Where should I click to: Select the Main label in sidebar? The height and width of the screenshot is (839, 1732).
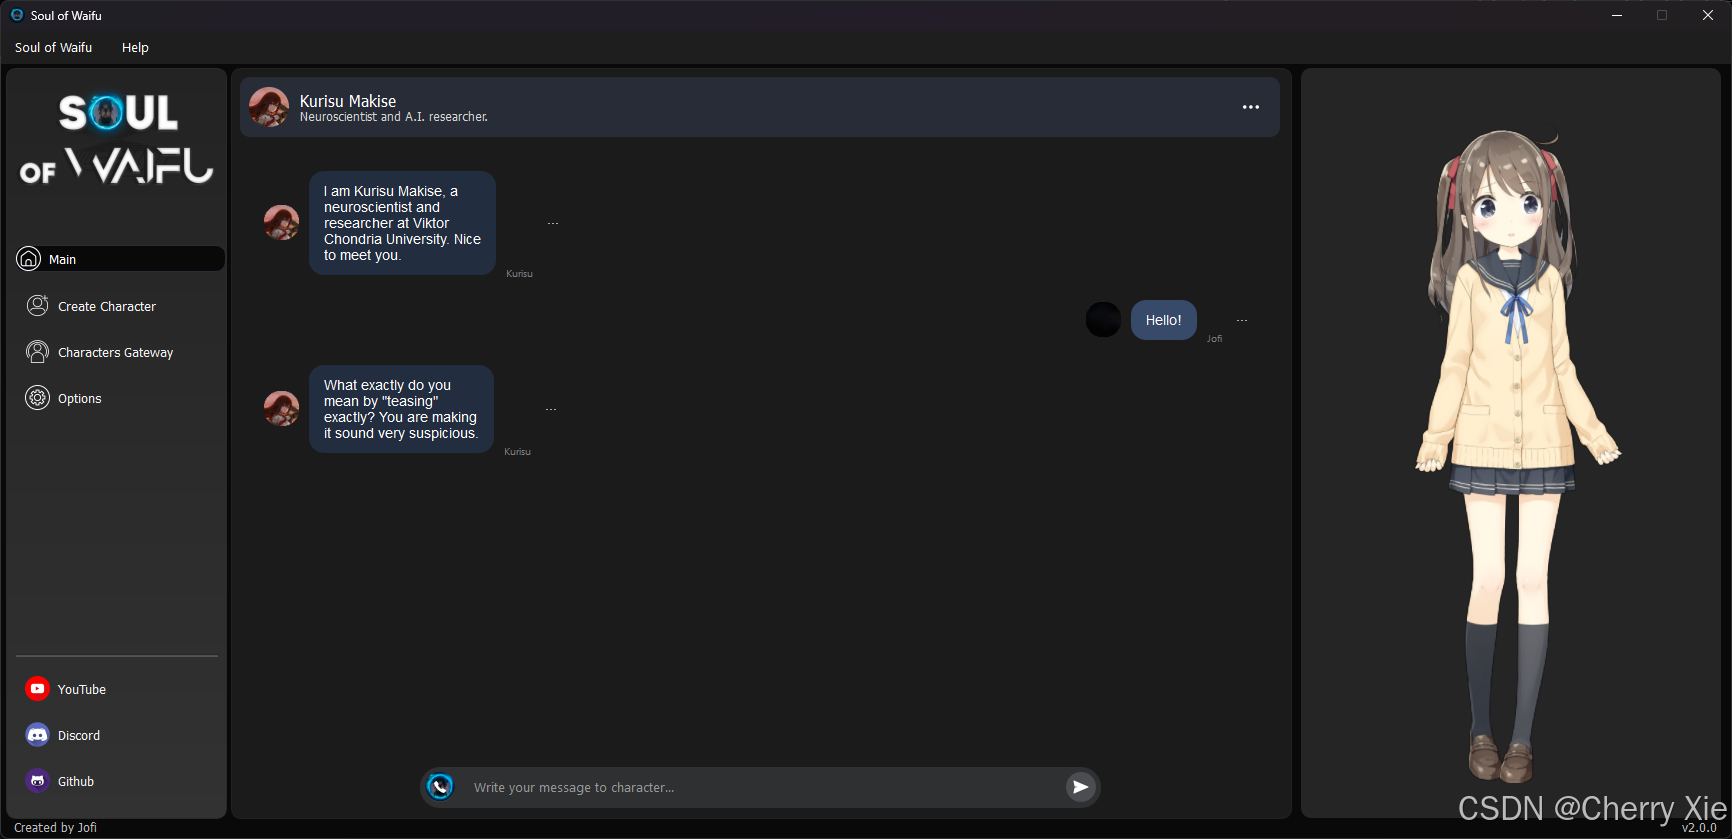point(63,259)
